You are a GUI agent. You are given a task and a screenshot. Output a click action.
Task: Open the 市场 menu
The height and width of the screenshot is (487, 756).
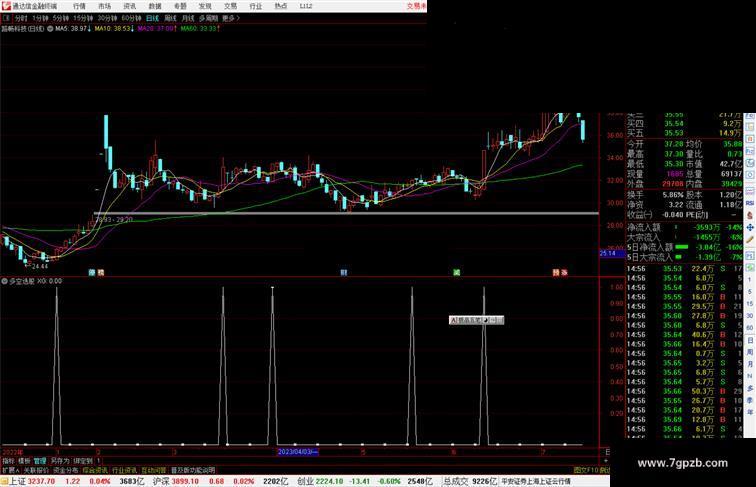coord(104,6)
